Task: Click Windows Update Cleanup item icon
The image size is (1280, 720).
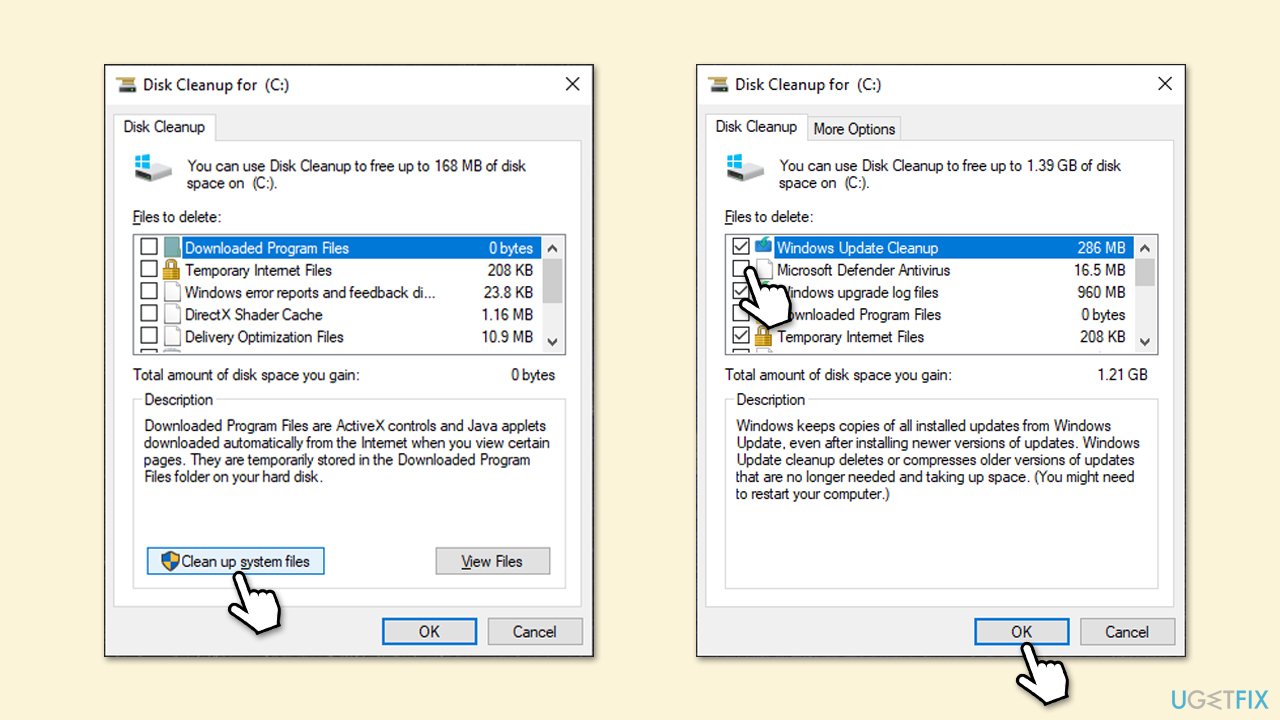Action: [x=764, y=247]
